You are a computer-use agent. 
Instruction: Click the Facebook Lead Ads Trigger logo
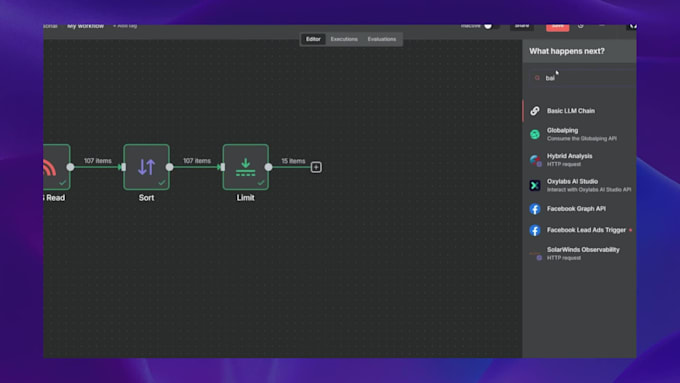535,230
